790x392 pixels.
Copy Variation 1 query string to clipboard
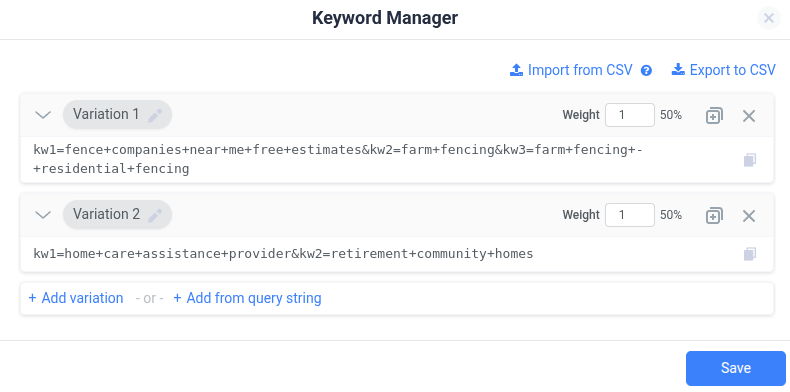point(750,160)
